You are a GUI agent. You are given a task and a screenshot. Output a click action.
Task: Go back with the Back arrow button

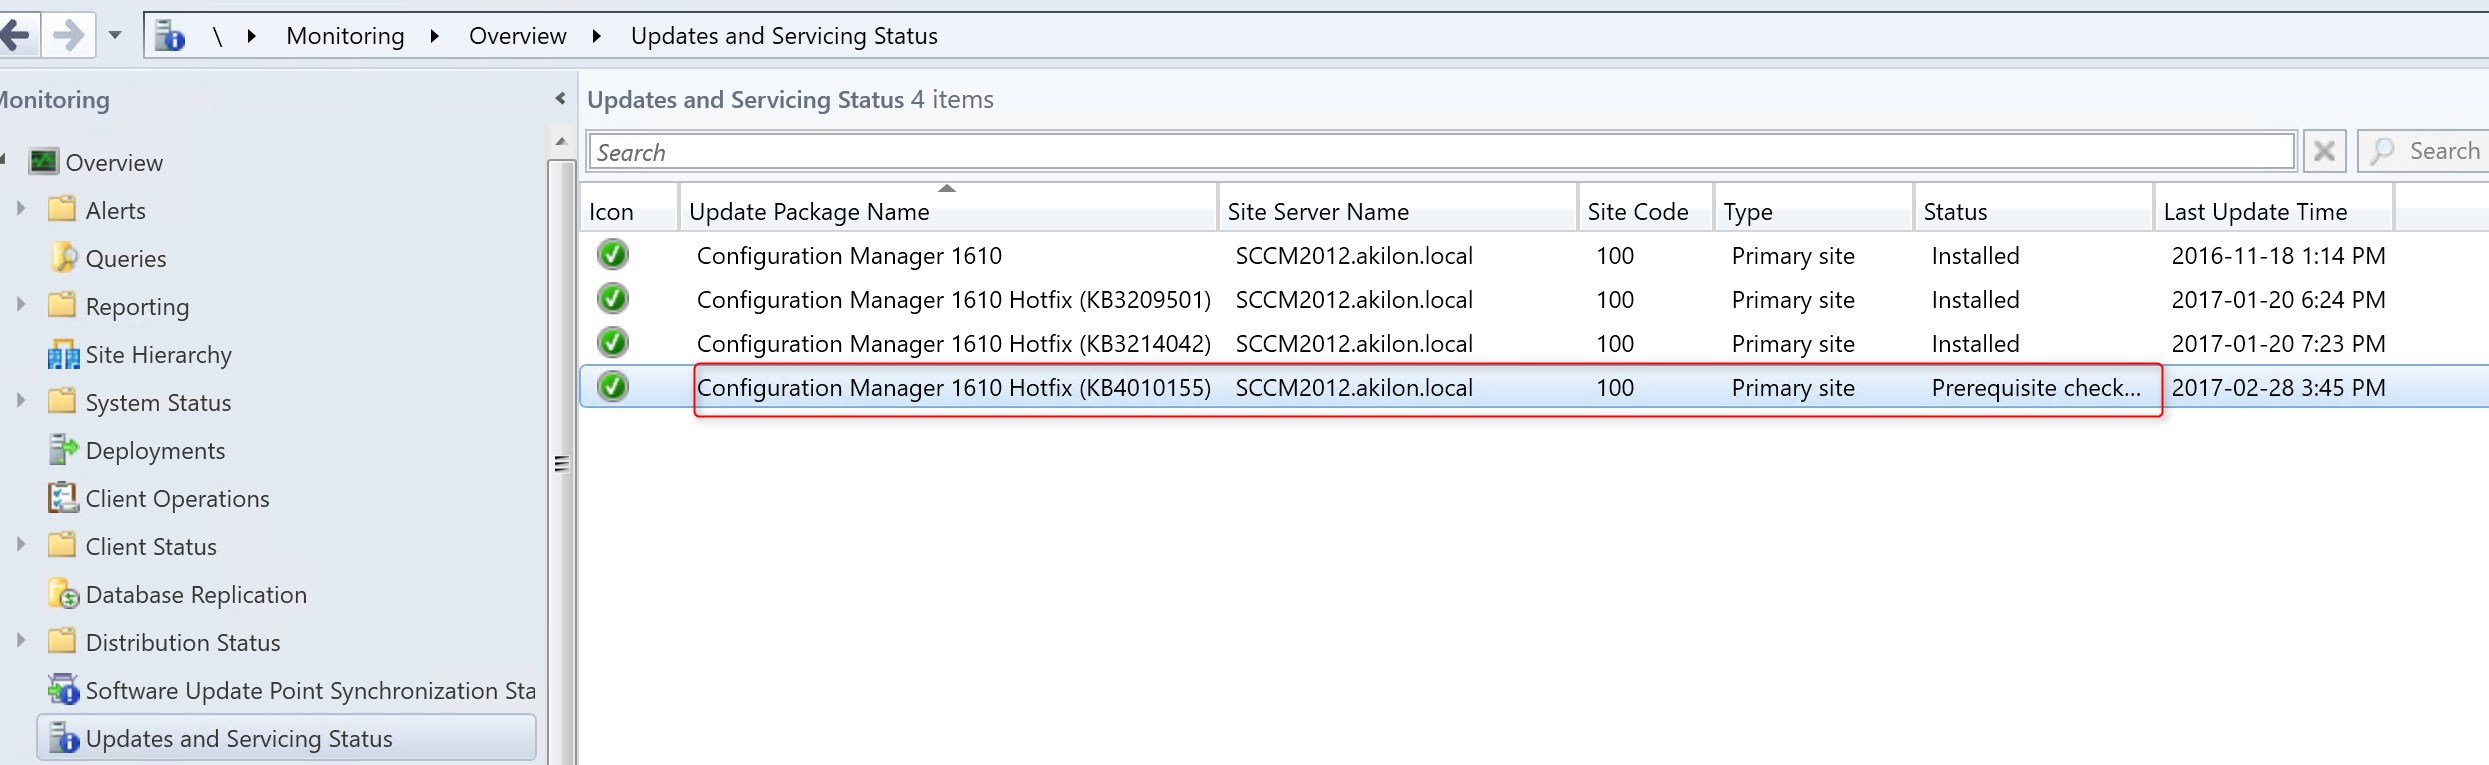(x=17, y=36)
